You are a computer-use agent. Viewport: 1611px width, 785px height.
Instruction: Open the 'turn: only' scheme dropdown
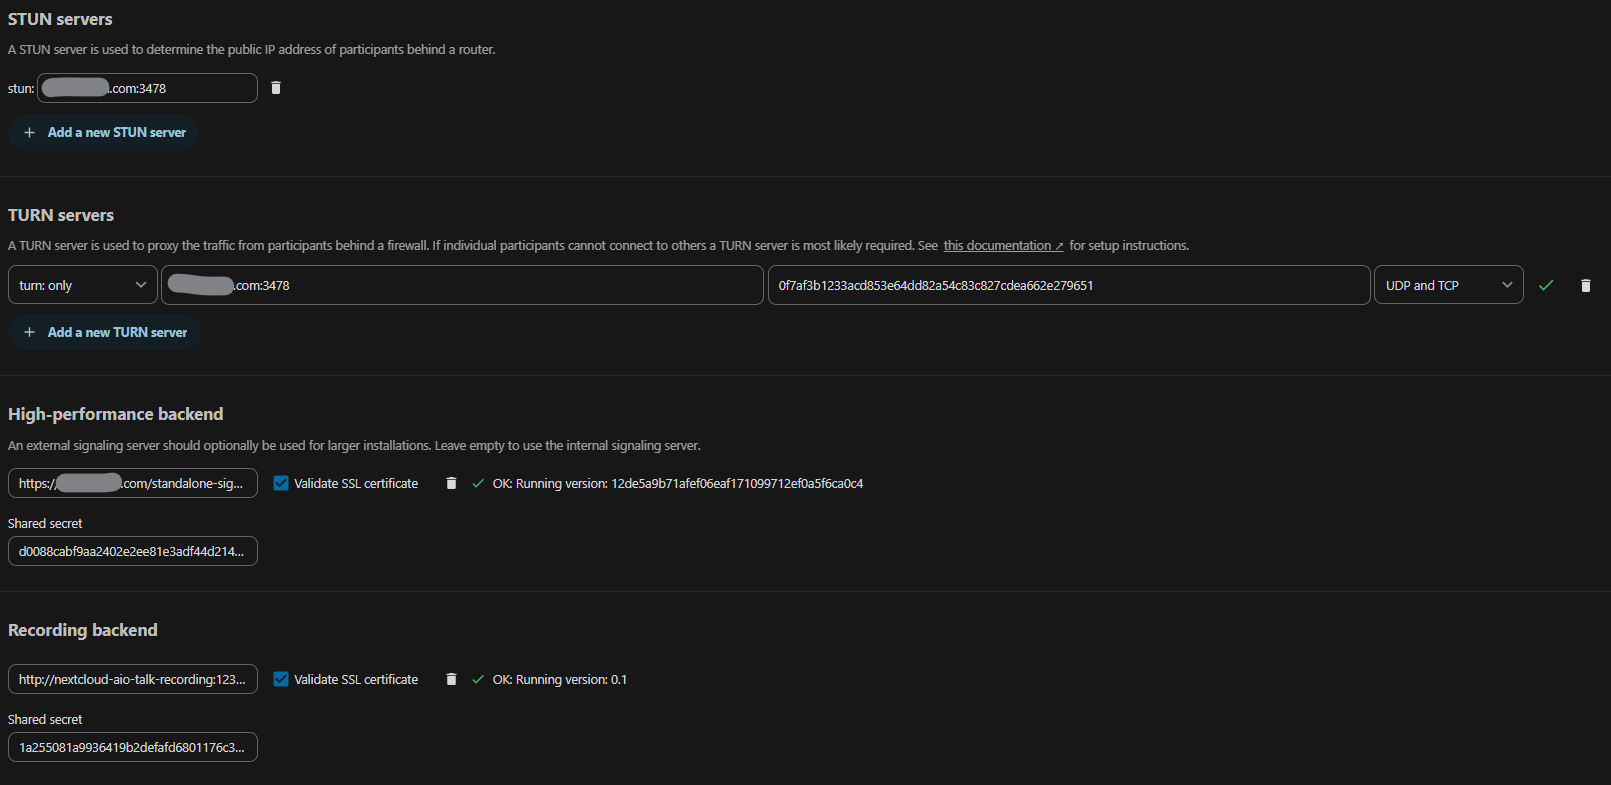[83, 286]
